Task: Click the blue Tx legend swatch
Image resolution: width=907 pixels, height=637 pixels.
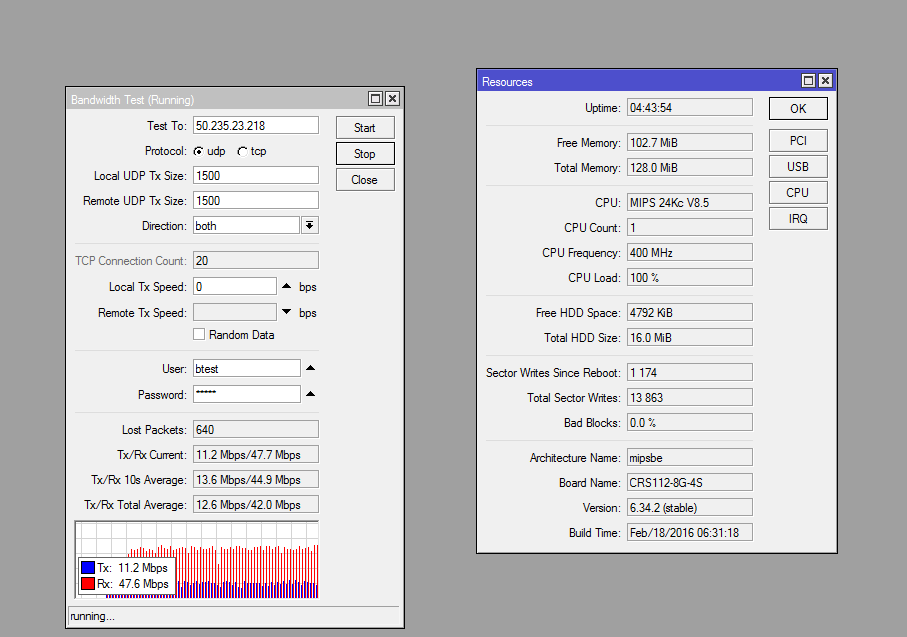Action: pyautogui.click(x=87, y=568)
